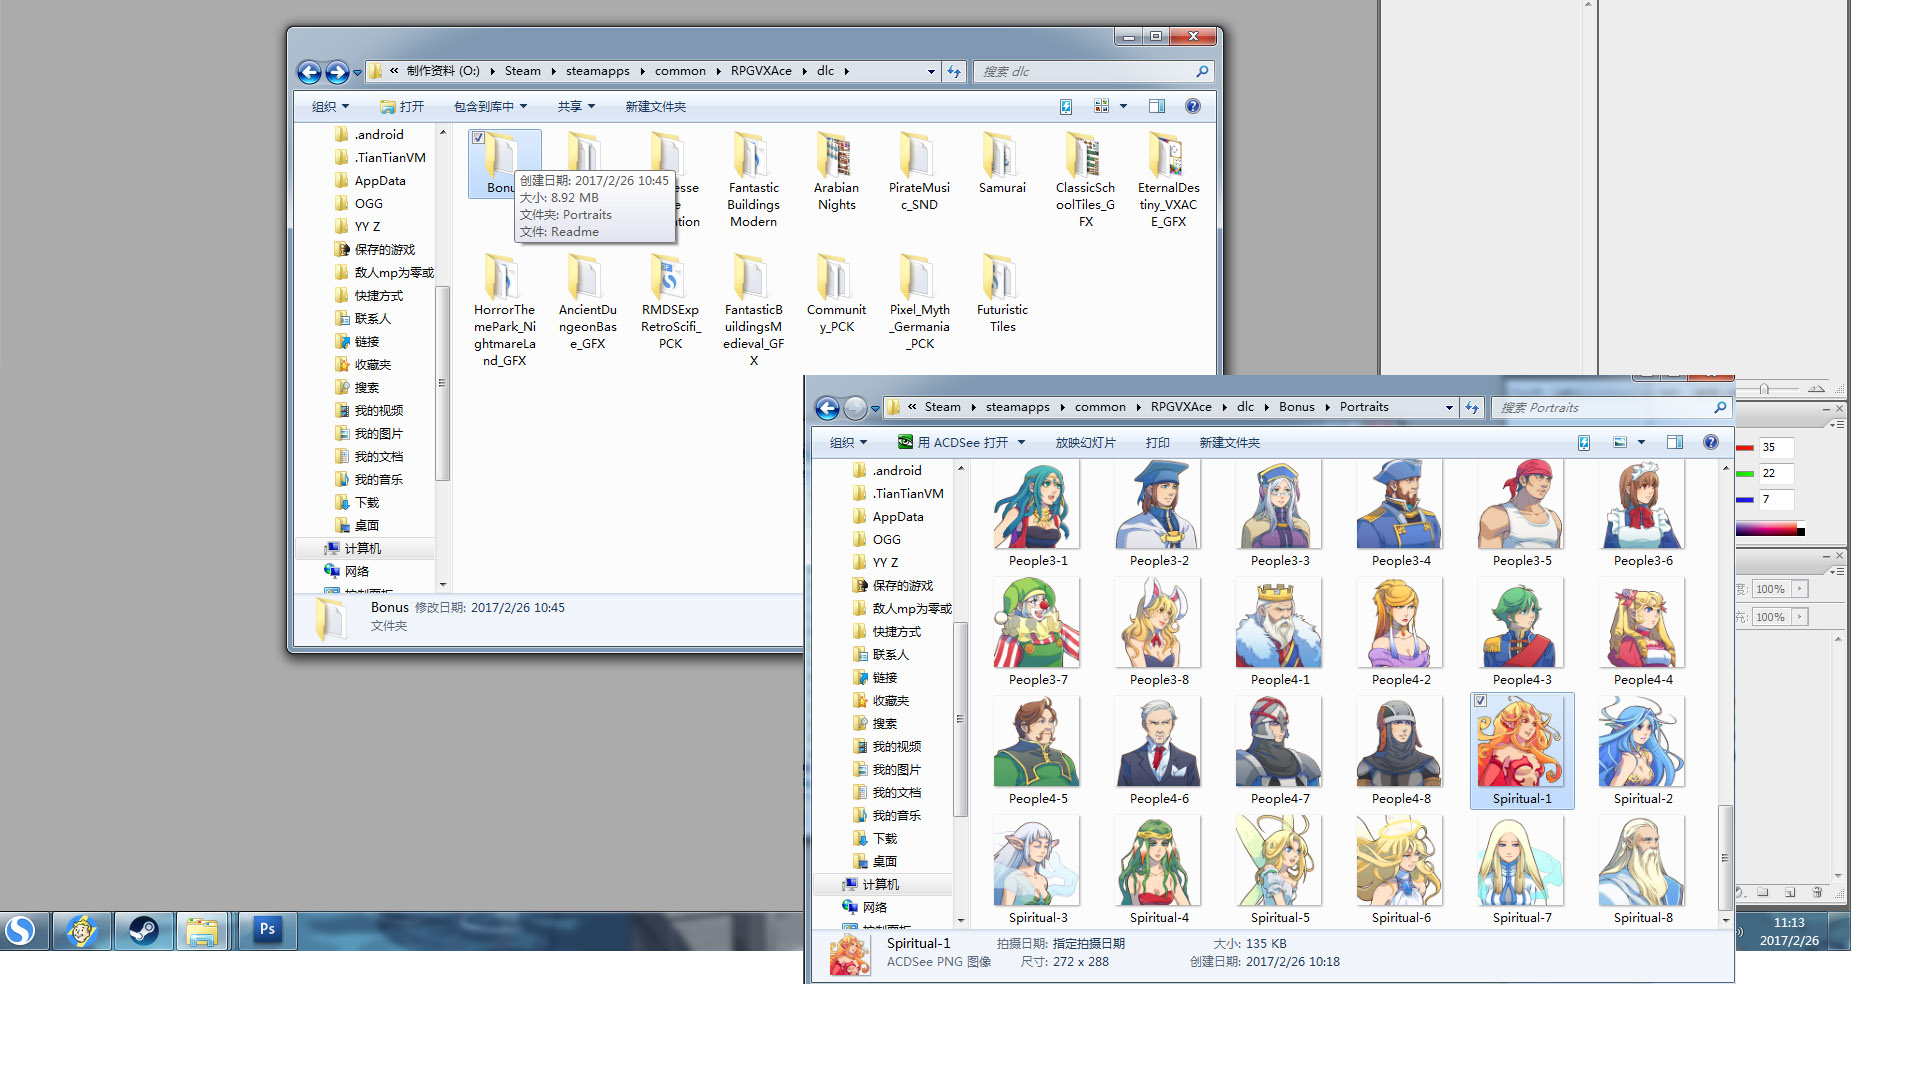Screen dimensions: 1920x1080
Task: Click 打印 in the Portraits toolbar
Action: [1158, 443]
